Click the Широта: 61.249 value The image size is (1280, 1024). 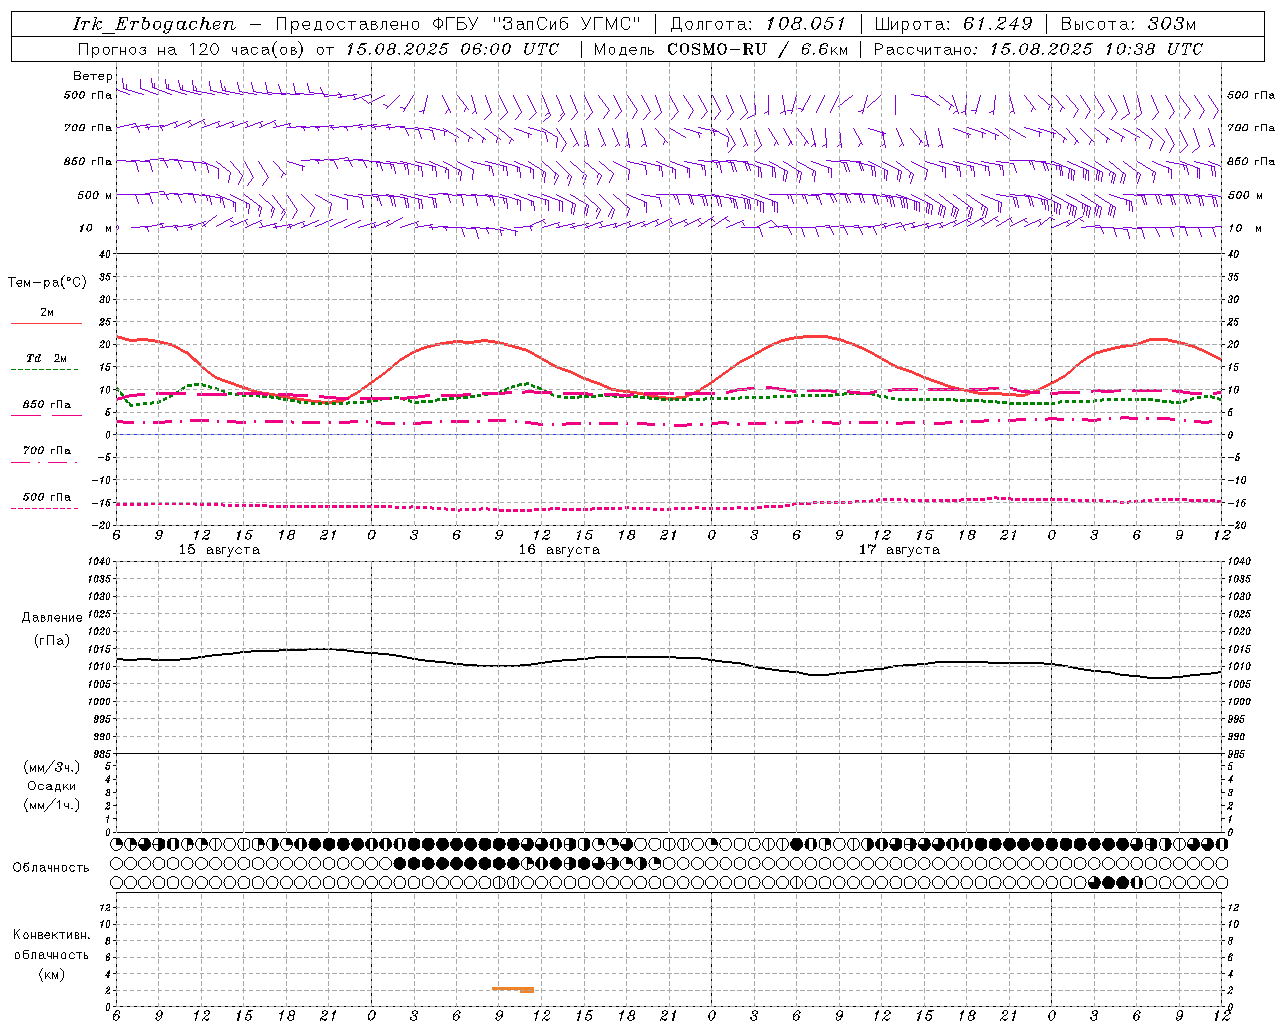tap(954, 24)
